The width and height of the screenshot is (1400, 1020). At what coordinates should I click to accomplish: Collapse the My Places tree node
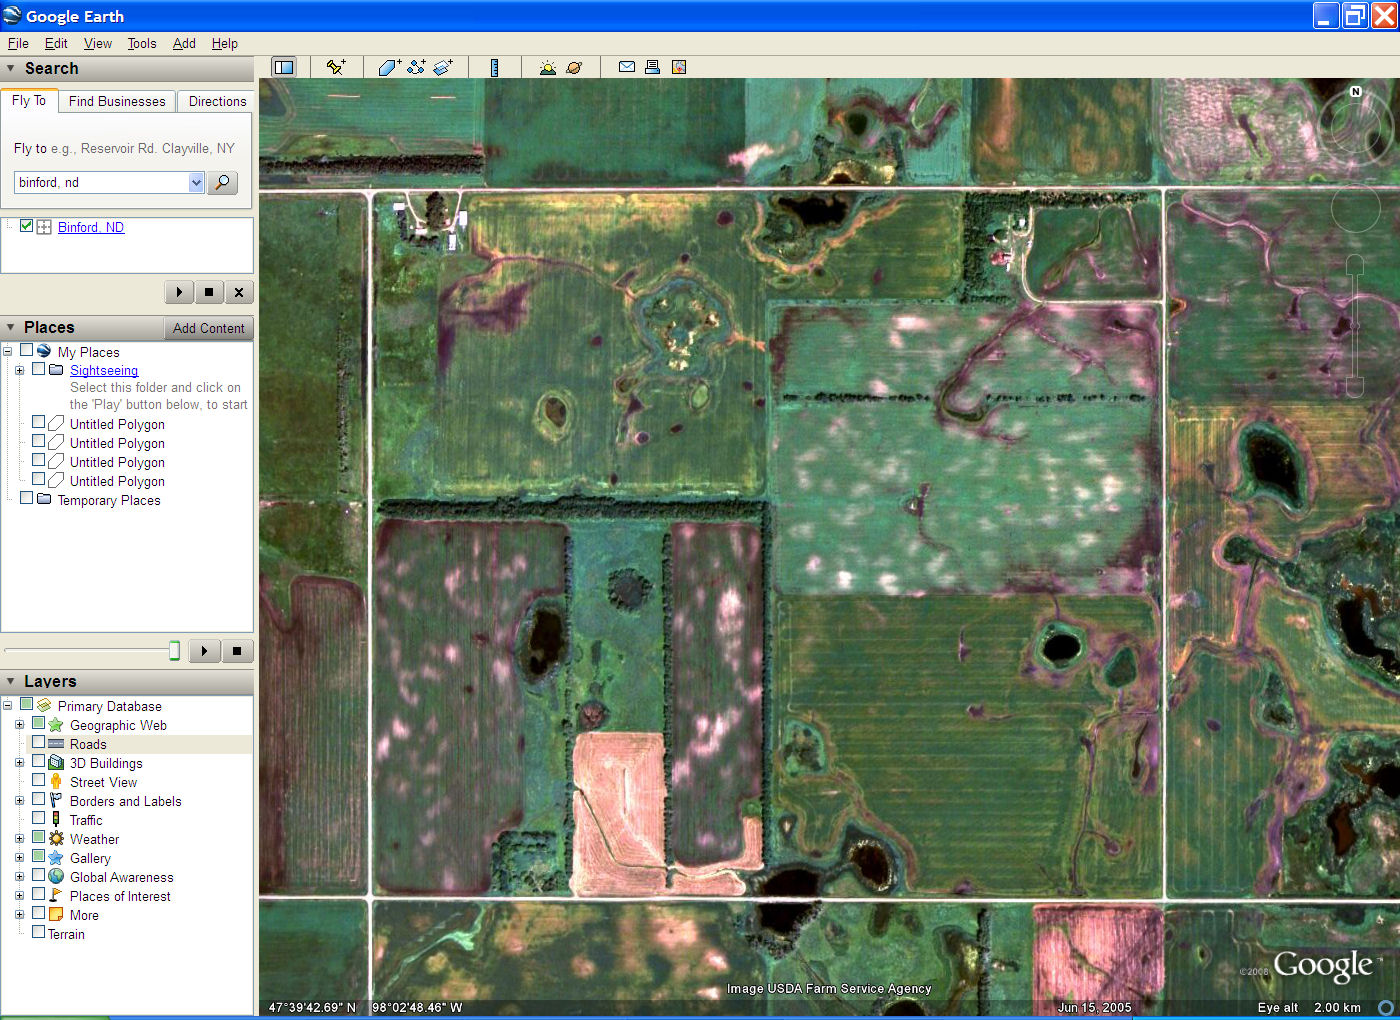[8, 351]
